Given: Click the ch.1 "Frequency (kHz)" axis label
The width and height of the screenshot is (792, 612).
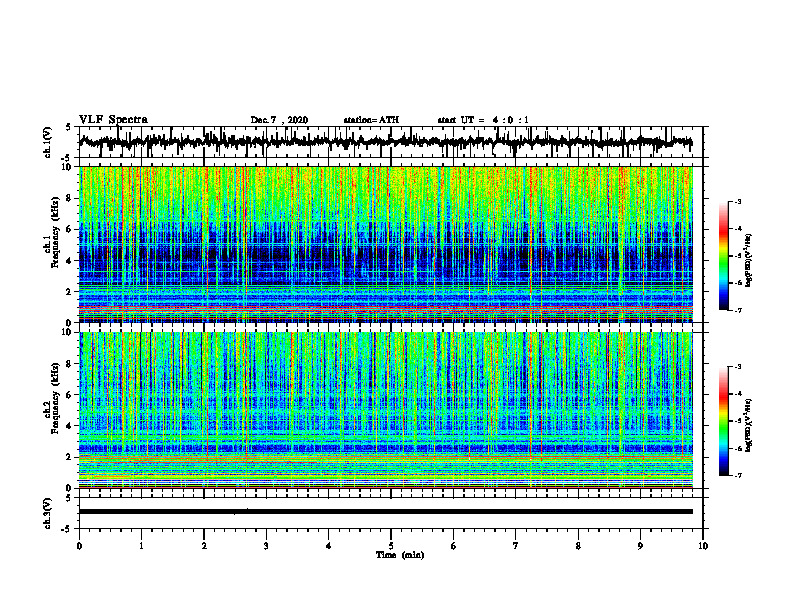Looking at the screenshot, I should tap(56, 232).
